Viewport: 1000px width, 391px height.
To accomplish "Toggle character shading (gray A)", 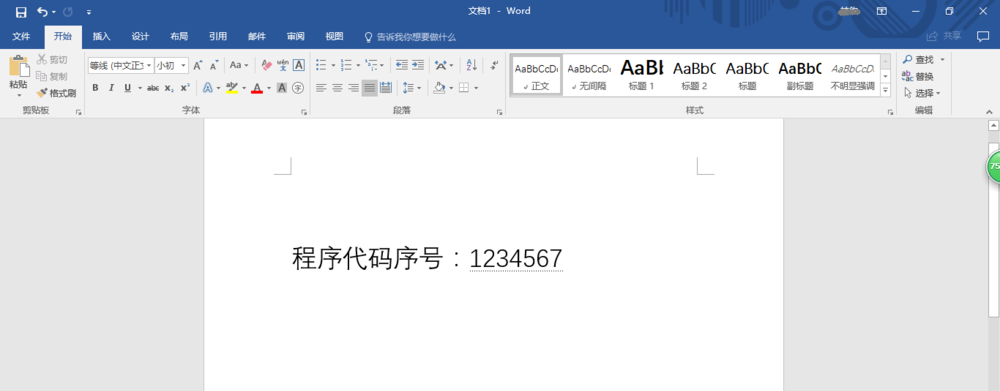I will (282, 87).
